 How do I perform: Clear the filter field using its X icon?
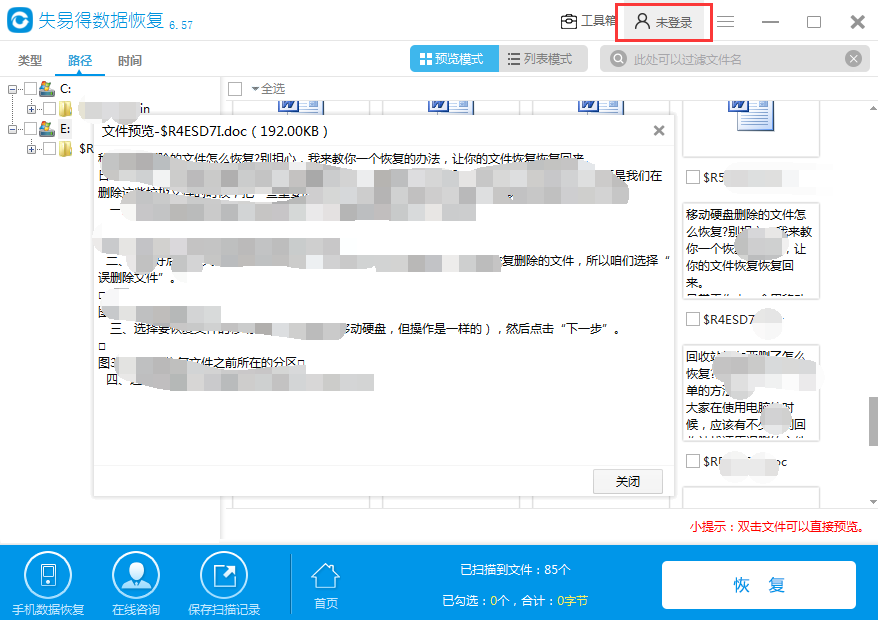tap(853, 59)
